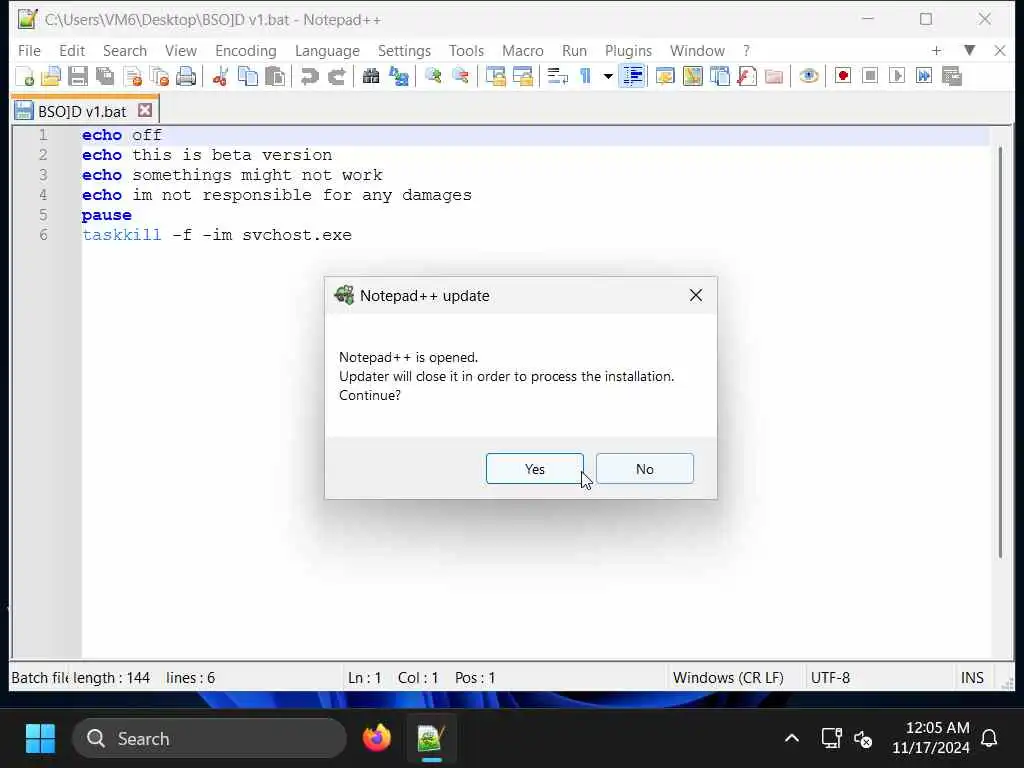This screenshot has height=768, width=1024.
Task: Toggle Word wrap toolbar icon
Action: [x=557, y=76]
